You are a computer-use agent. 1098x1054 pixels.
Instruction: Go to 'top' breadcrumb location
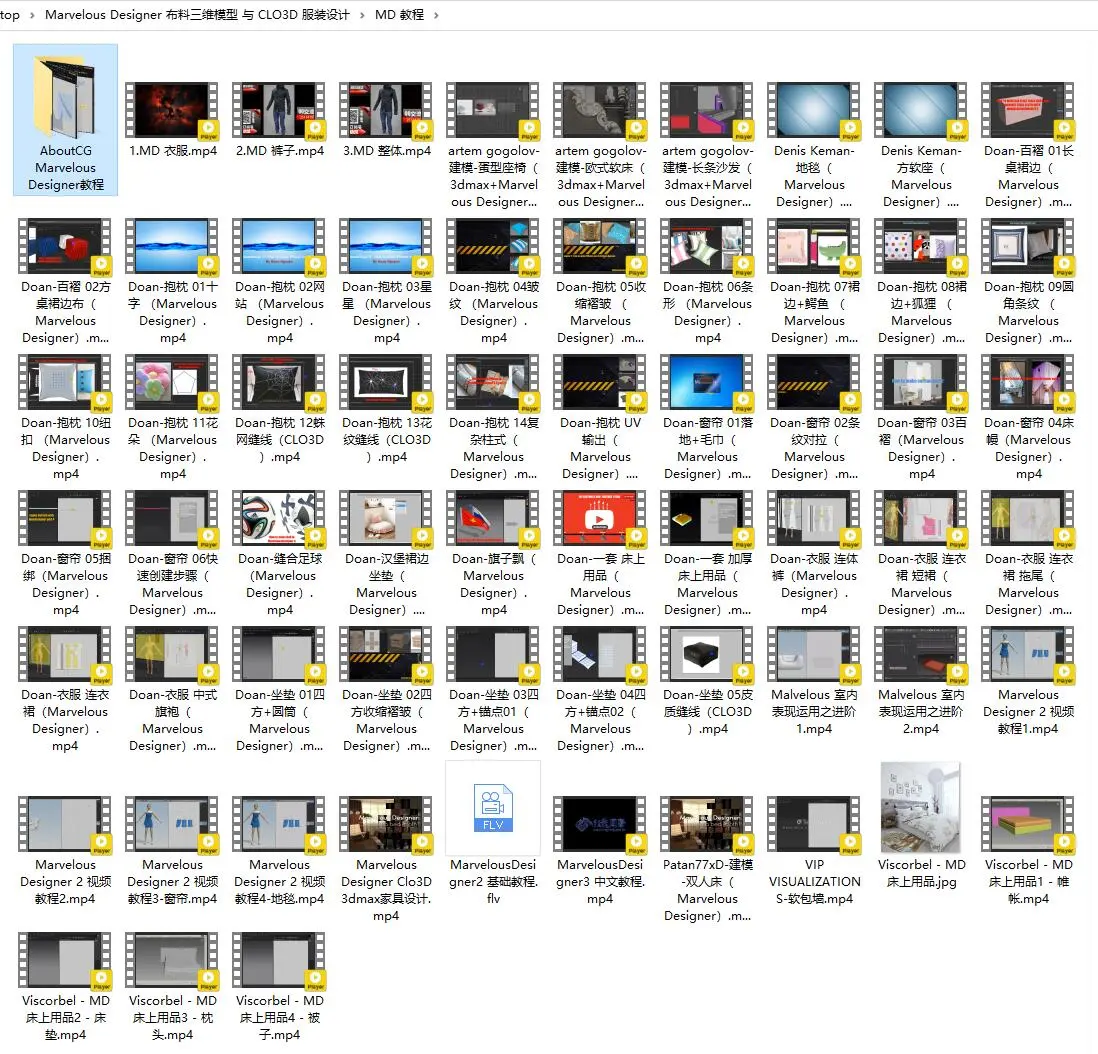coord(10,15)
